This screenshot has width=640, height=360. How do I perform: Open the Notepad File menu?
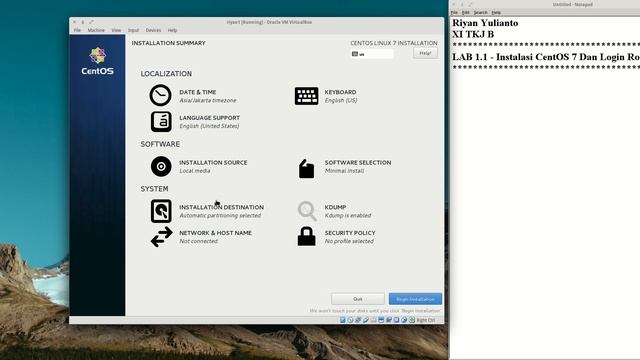pyautogui.click(x=454, y=13)
